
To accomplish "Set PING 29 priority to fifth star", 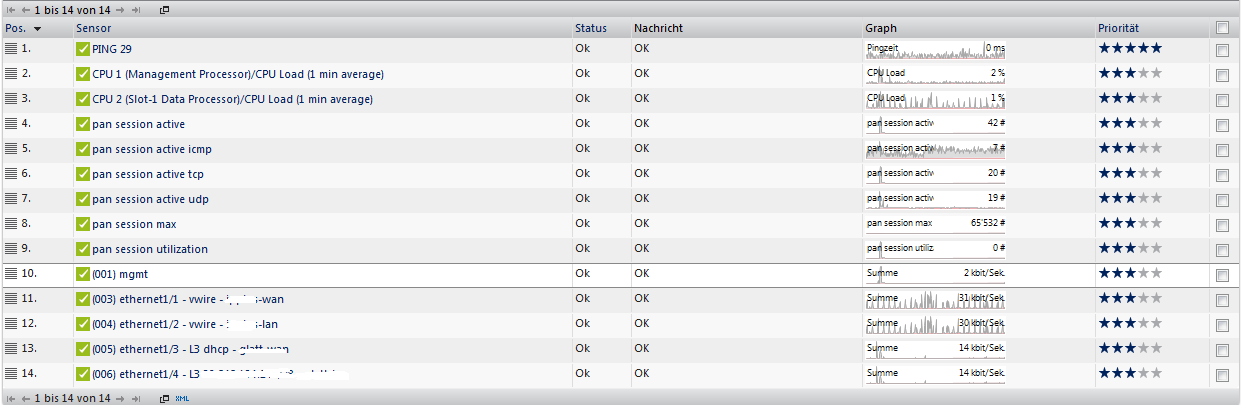I will [1156, 48].
